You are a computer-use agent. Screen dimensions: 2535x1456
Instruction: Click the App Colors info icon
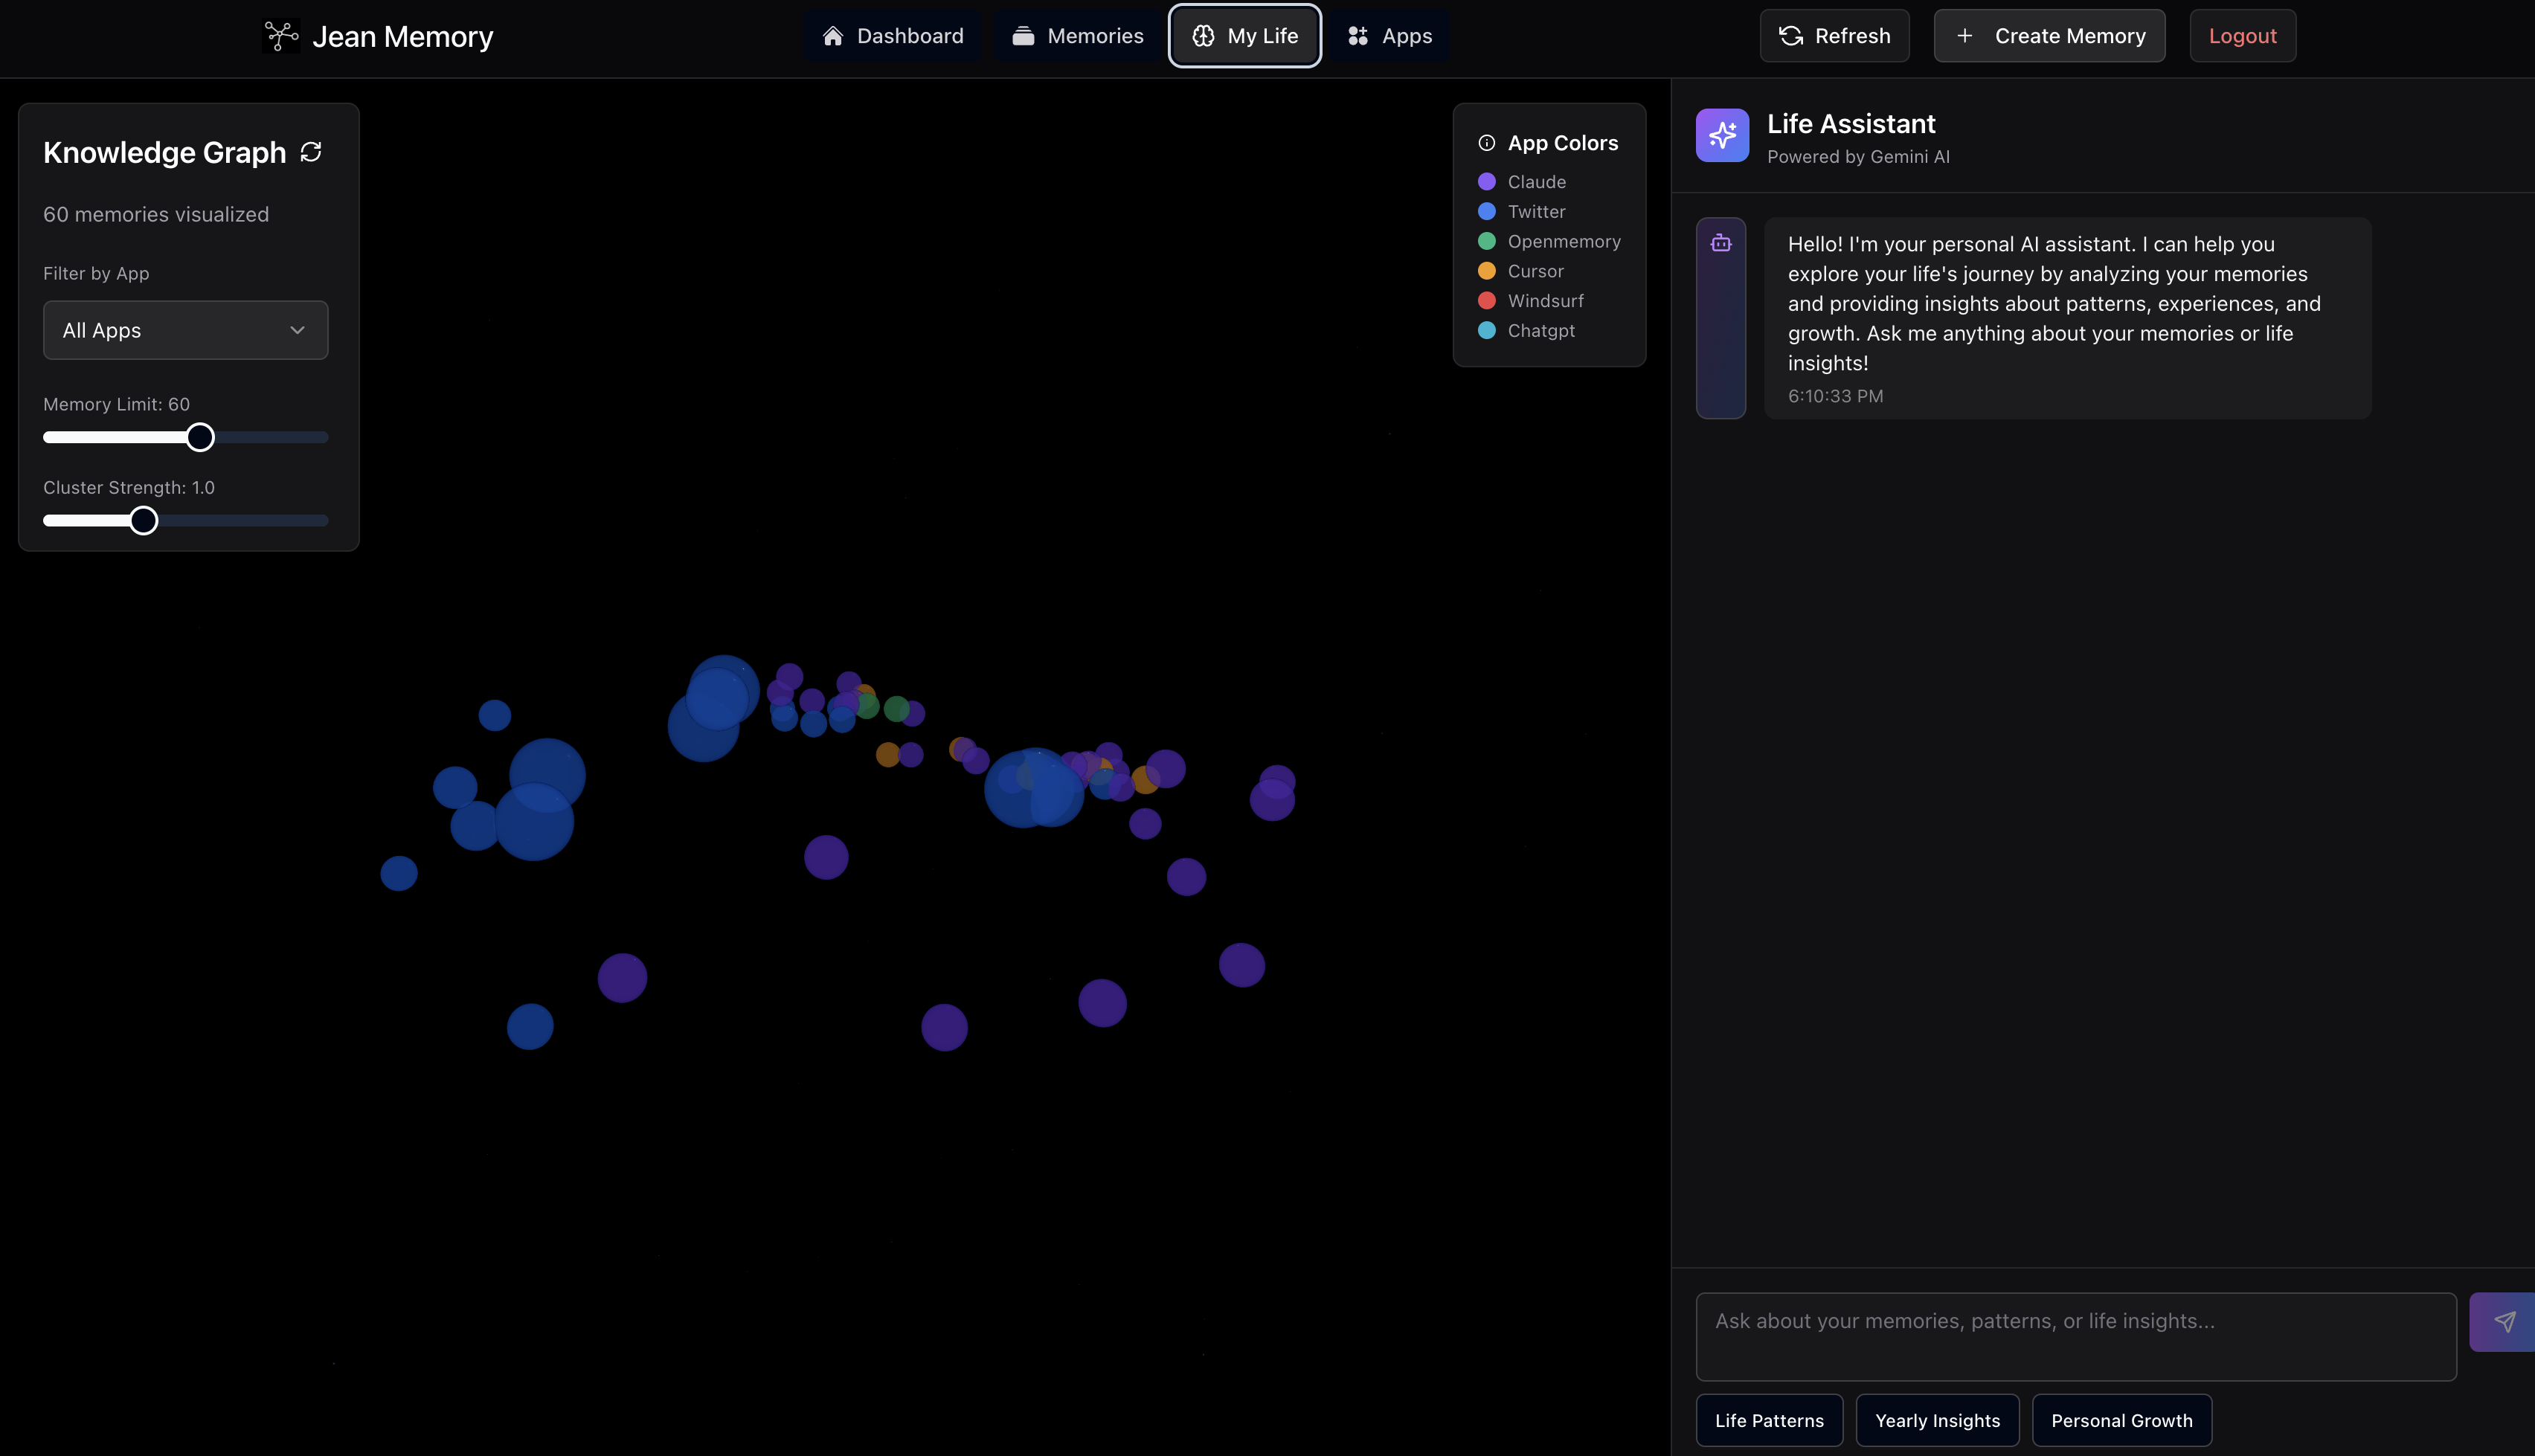click(1487, 143)
